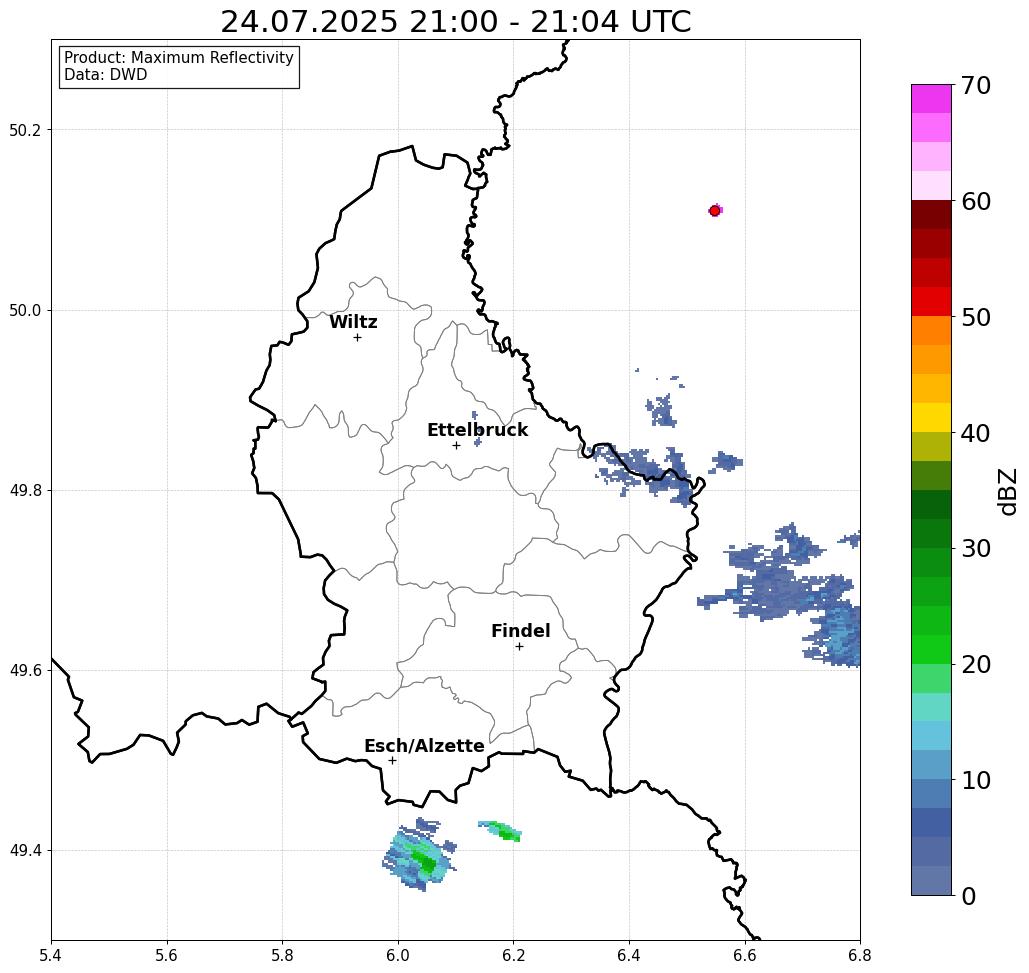The height and width of the screenshot is (973, 1029).
Task: Click the Wiltz station label
Action: pos(353,322)
